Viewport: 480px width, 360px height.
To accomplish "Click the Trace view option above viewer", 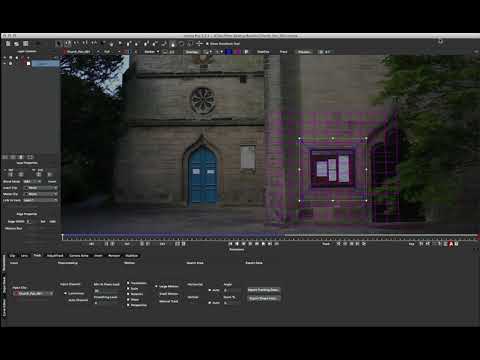I will [x=283, y=52].
